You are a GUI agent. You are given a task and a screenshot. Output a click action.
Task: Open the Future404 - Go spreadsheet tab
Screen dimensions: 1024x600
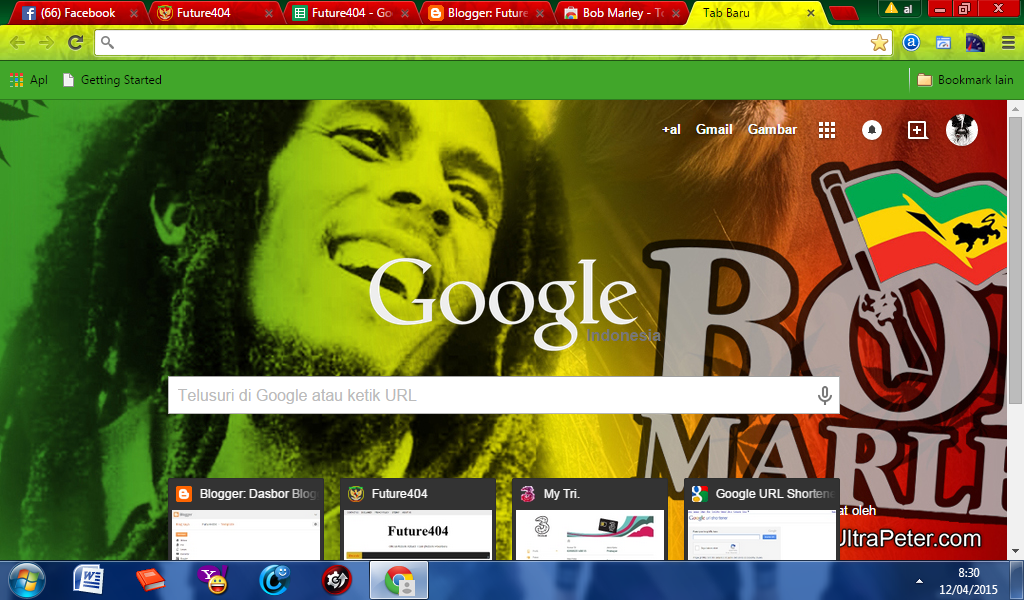point(351,13)
